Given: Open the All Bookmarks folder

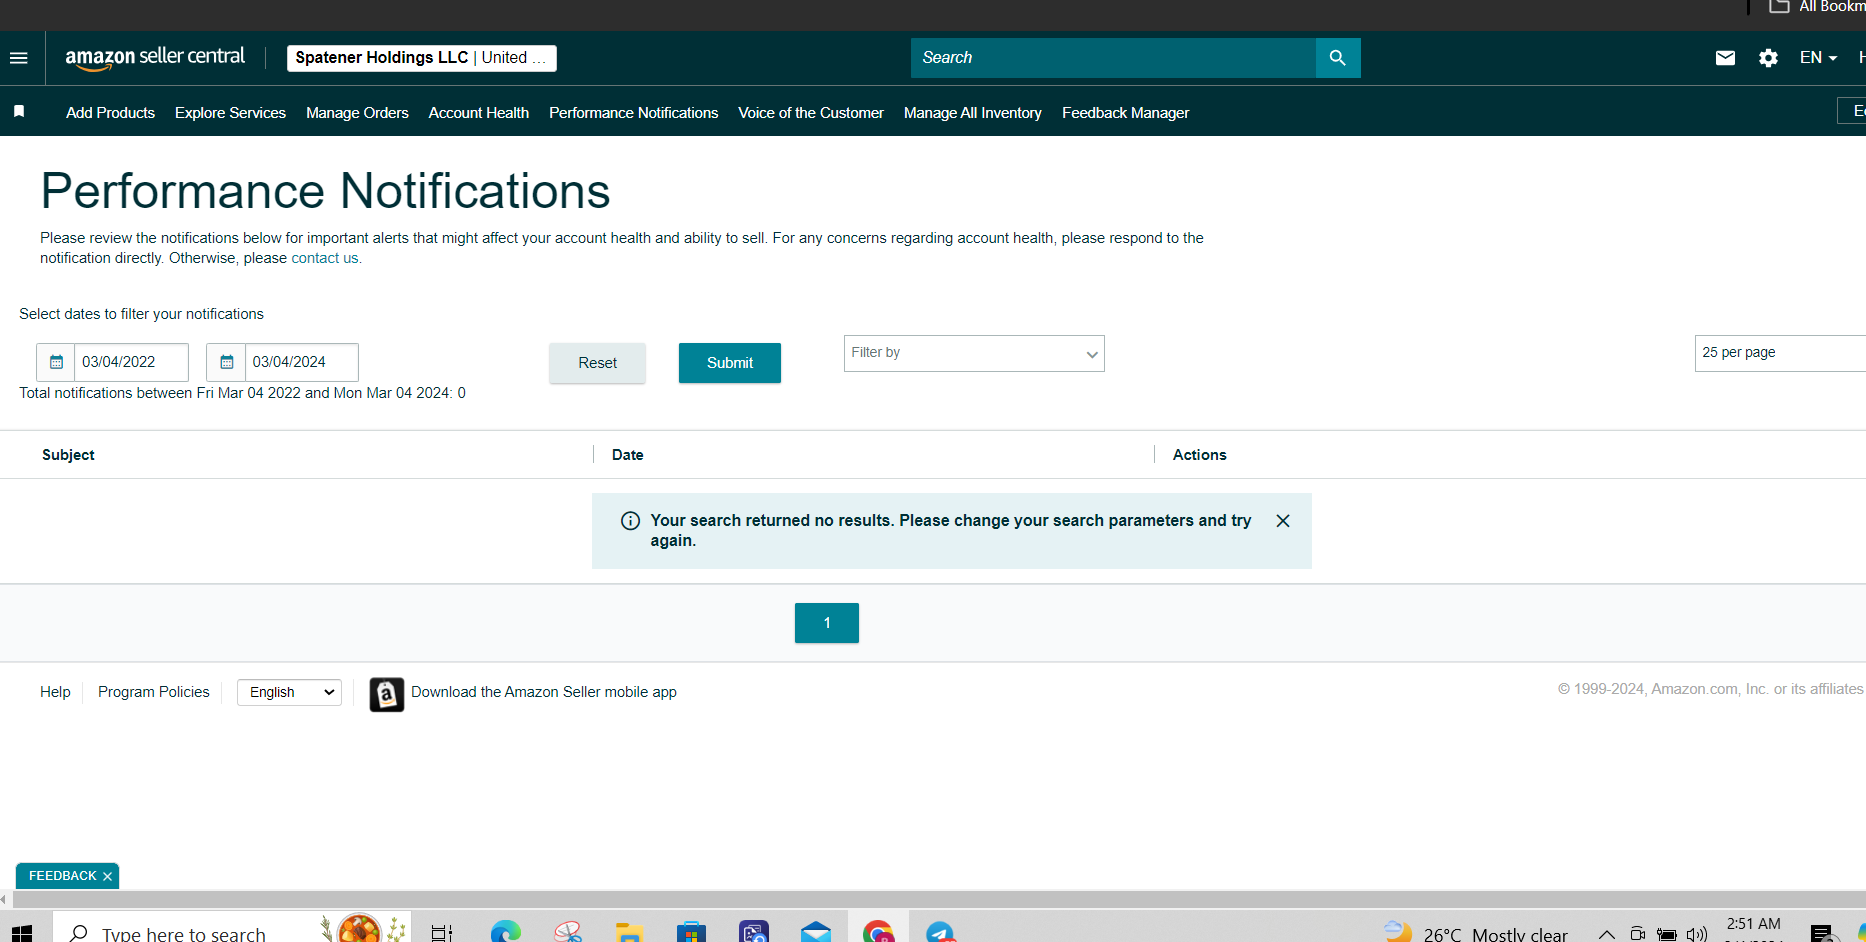Looking at the screenshot, I should [x=1816, y=7].
